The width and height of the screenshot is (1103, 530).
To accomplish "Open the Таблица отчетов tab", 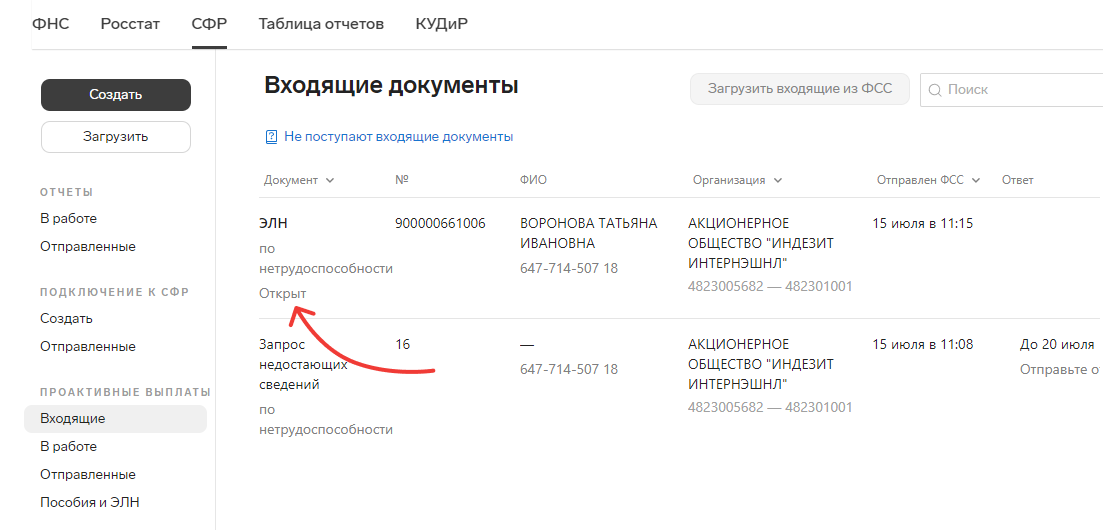I will point(321,24).
